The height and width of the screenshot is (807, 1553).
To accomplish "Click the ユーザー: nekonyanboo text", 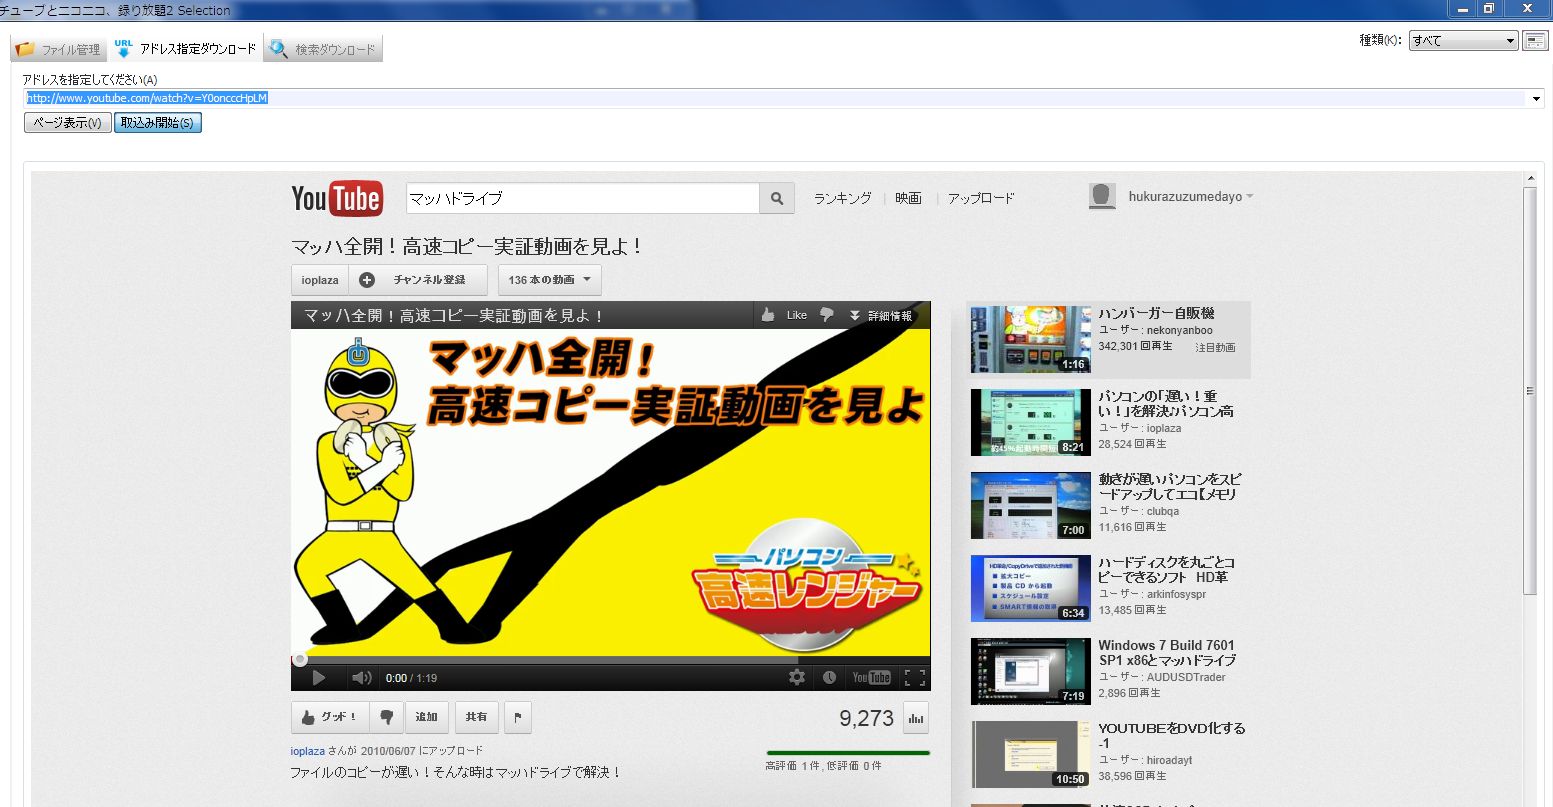I will tap(1155, 330).
